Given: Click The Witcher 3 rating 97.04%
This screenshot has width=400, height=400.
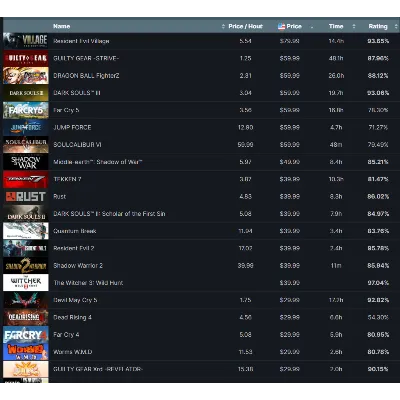Looking at the screenshot, I should (378, 283).
